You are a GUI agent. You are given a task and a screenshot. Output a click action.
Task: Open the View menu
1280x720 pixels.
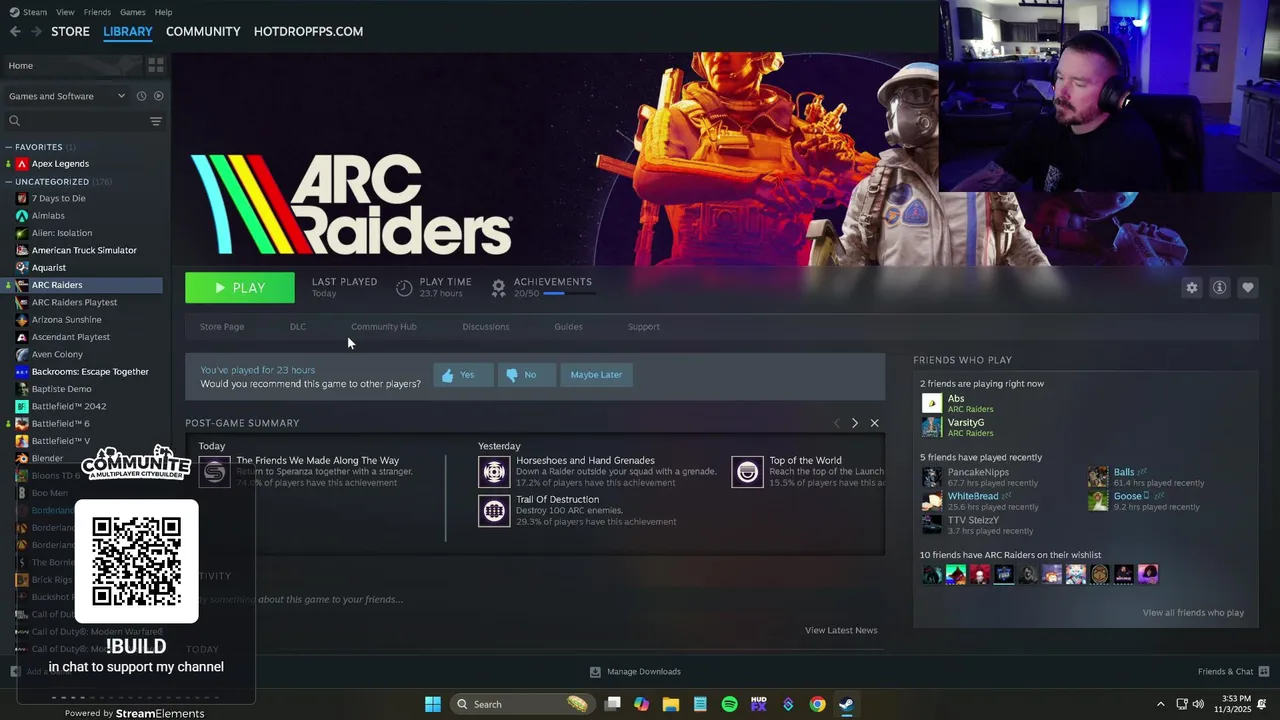(65, 12)
